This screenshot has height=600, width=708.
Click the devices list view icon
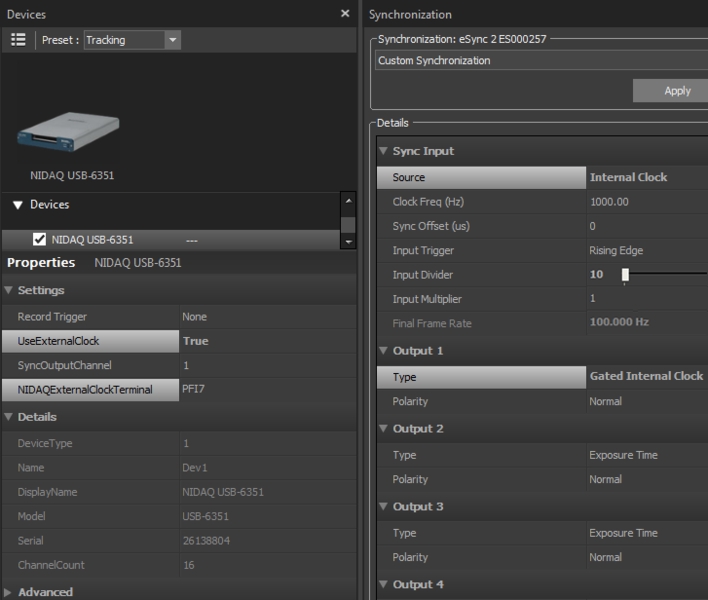(18, 40)
